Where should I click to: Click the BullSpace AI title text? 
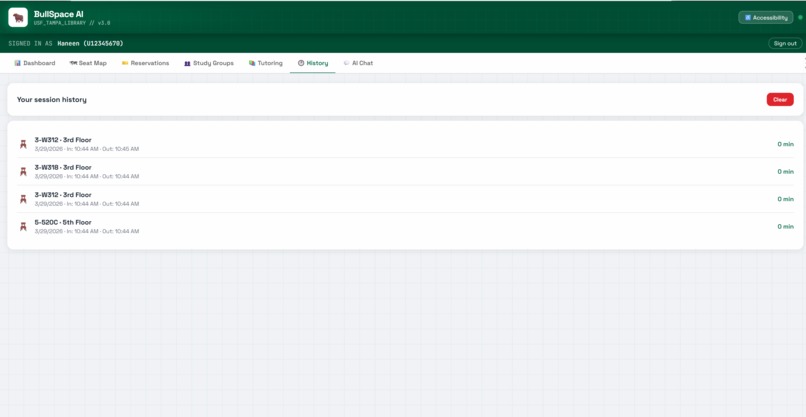pyautogui.click(x=59, y=14)
